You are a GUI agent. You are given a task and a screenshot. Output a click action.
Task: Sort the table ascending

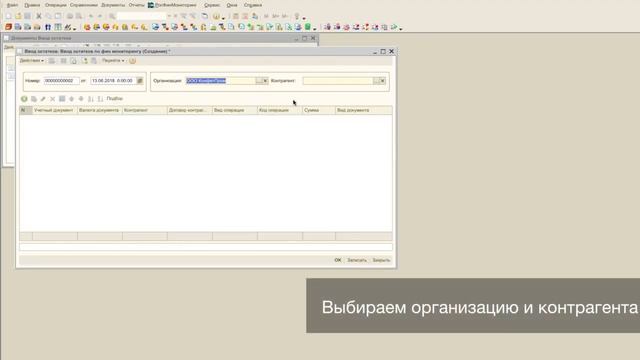click(x=91, y=99)
